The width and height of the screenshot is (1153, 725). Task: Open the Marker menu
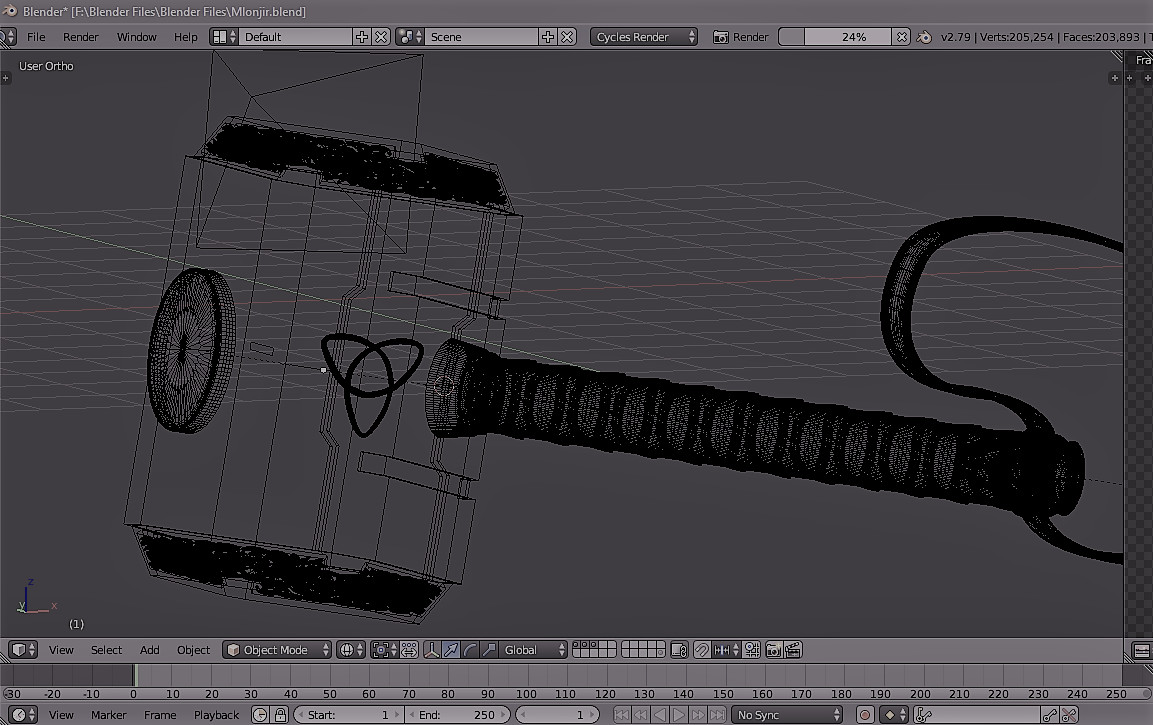click(109, 715)
